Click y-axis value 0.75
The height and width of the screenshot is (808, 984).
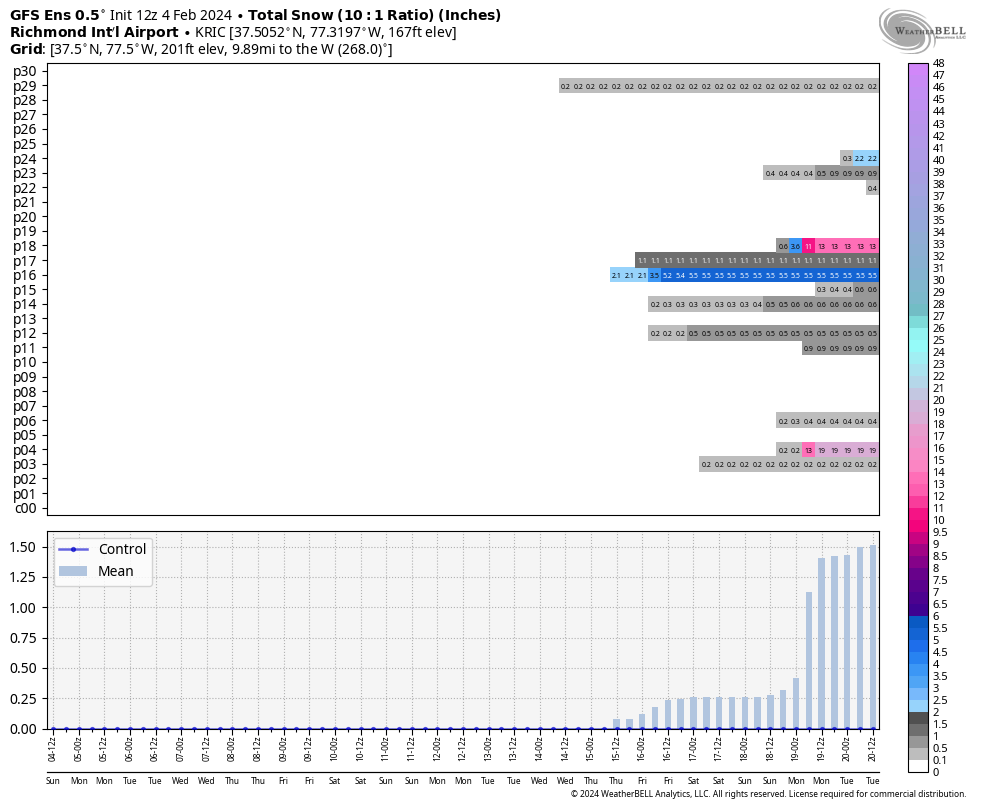tap(22, 638)
